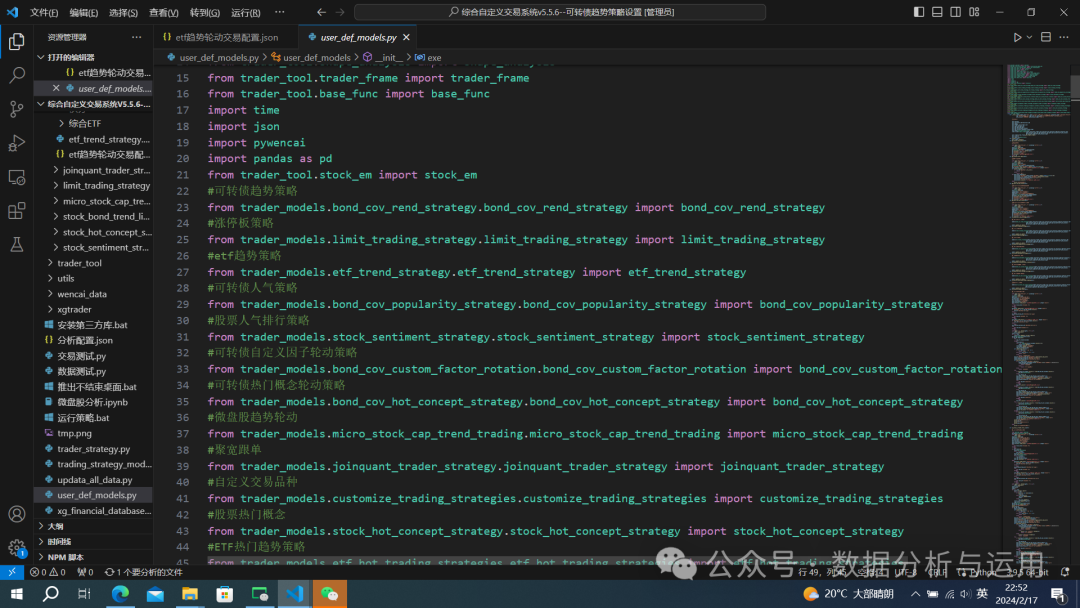Open trader_strategy.py in explorer
Image resolution: width=1080 pixels, height=608 pixels.
pyautogui.click(x=93, y=449)
